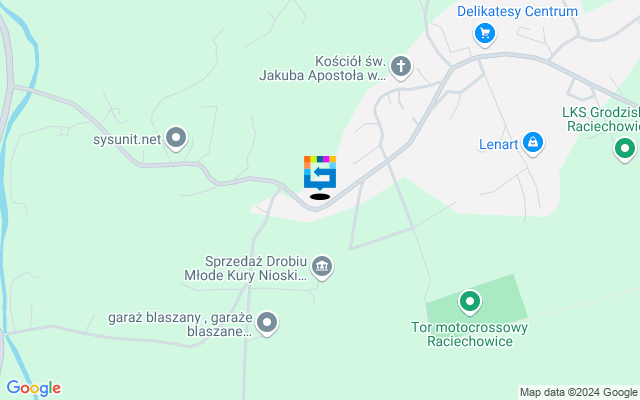Screen dimensions: 640x400
Task: Open the Google logo link
Action: (33, 388)
